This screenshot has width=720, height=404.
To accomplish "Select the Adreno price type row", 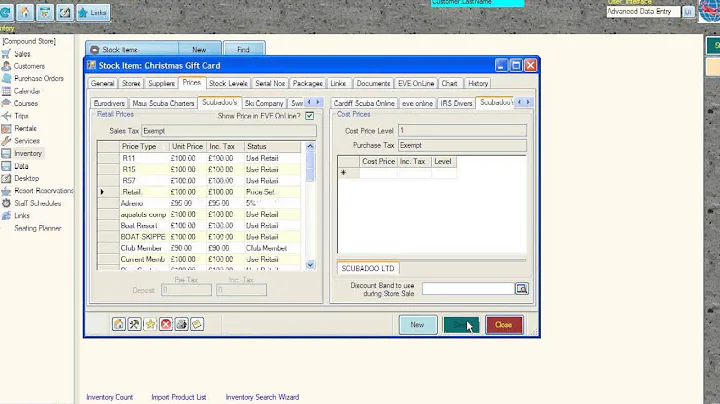I will click(199, 203).
